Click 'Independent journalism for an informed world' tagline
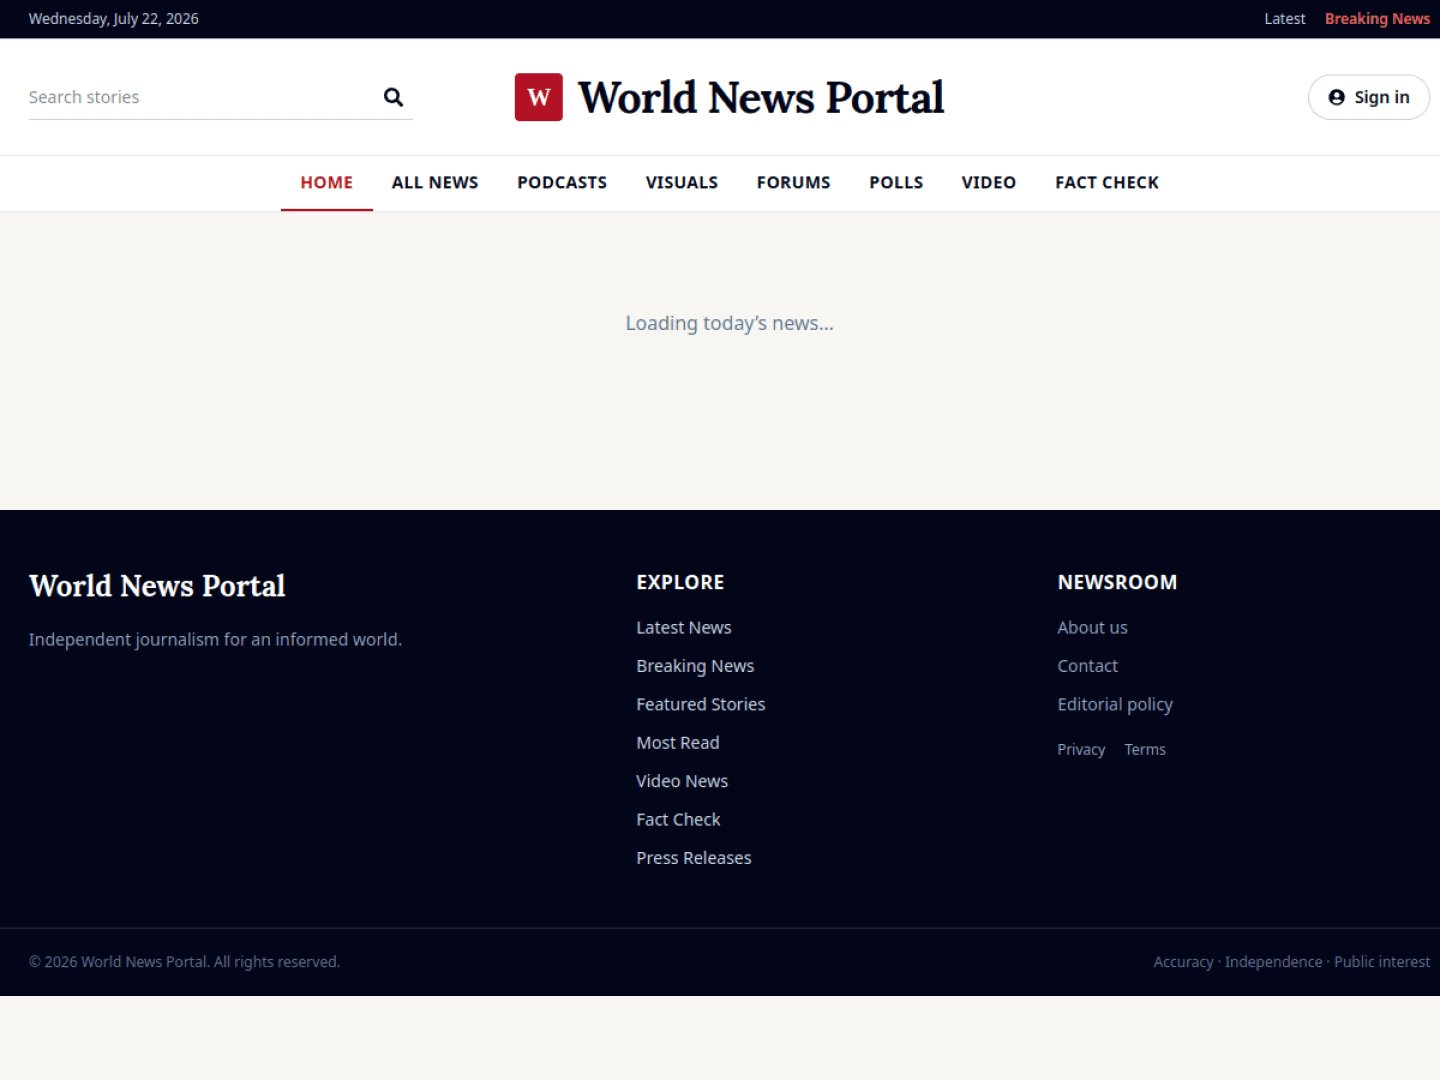The height and width of the screenshot is (1080, 1440). click(215, 640)
